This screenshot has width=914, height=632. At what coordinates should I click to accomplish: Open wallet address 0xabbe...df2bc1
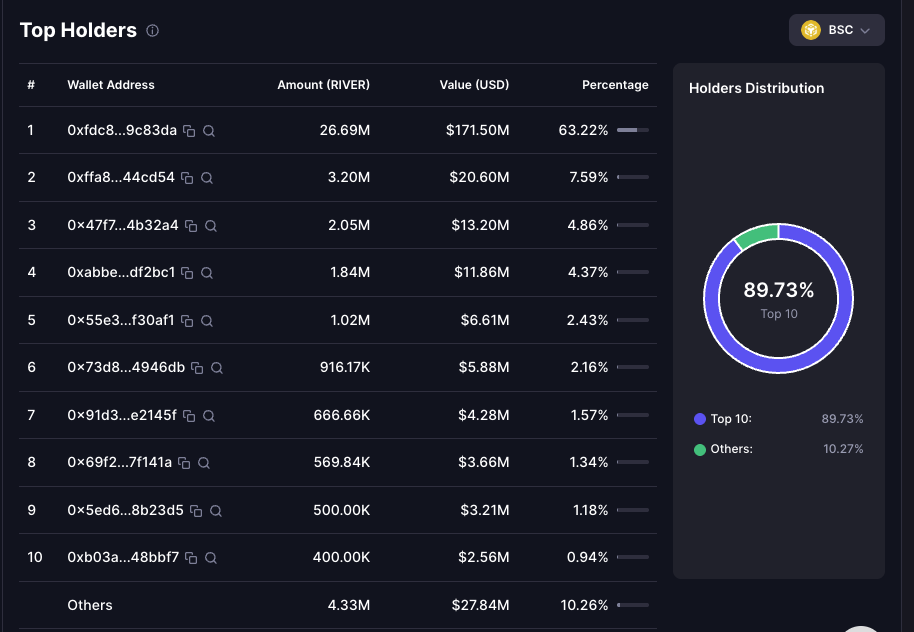coord(121,272)
